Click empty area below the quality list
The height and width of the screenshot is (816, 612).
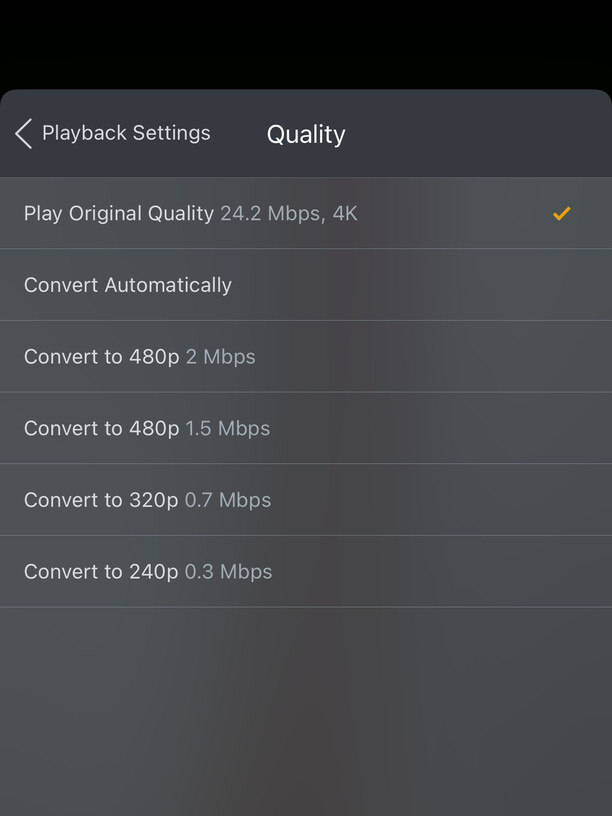pos(306,710)
